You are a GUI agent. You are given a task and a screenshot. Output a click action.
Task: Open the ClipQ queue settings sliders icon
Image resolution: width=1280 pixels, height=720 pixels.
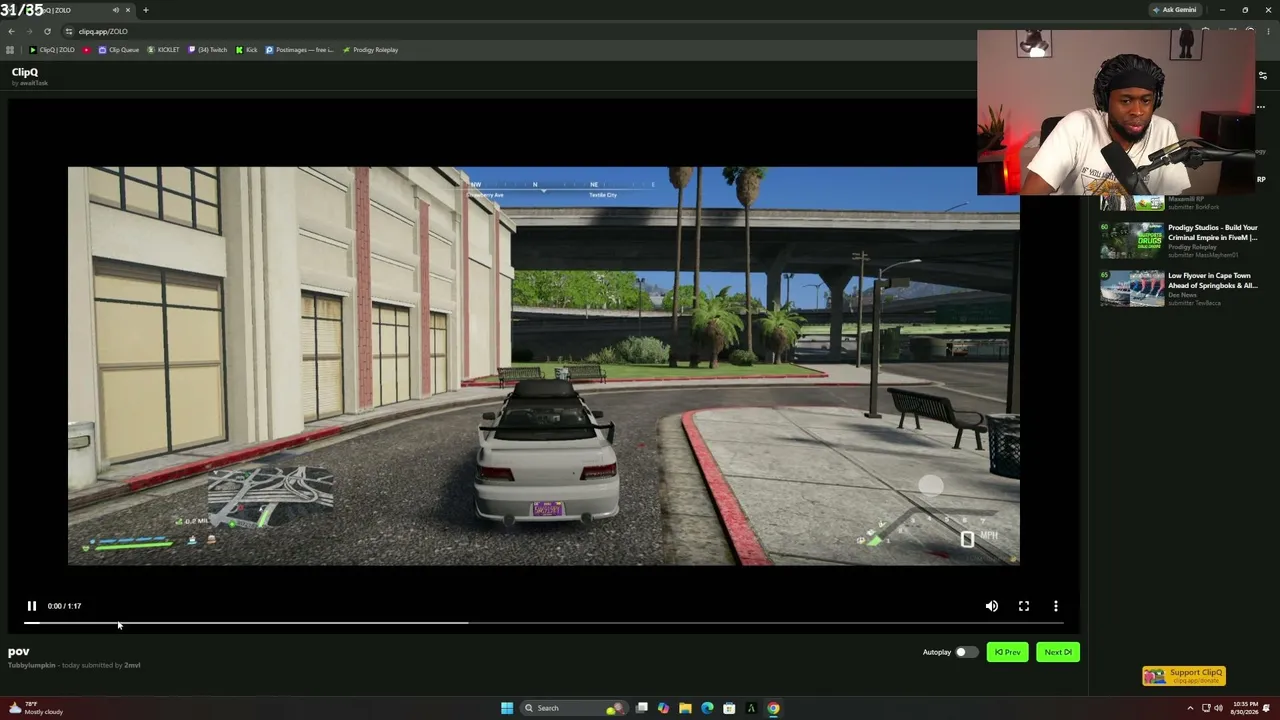[1262, 75]
